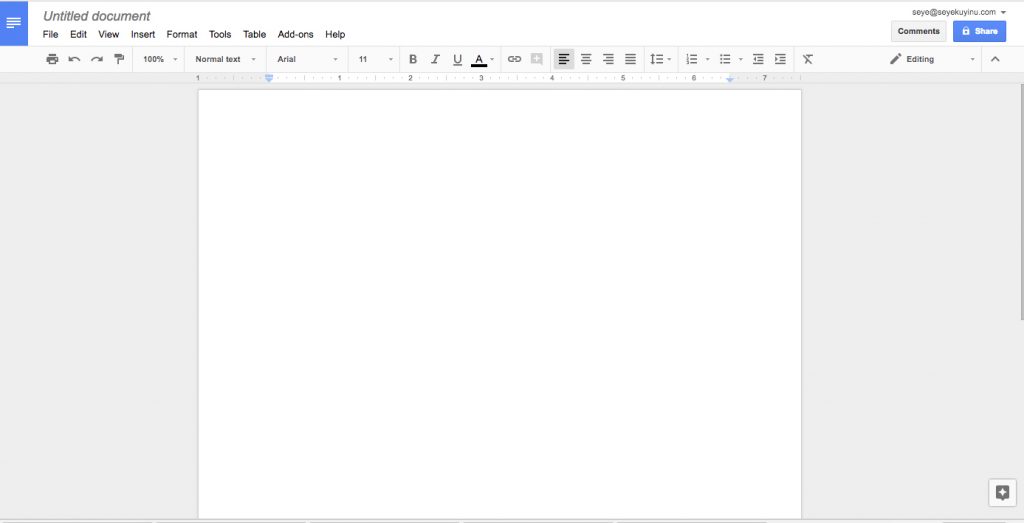
Task: Click the blue Share button
Action: pyautogui.click(x=979, y=31)
